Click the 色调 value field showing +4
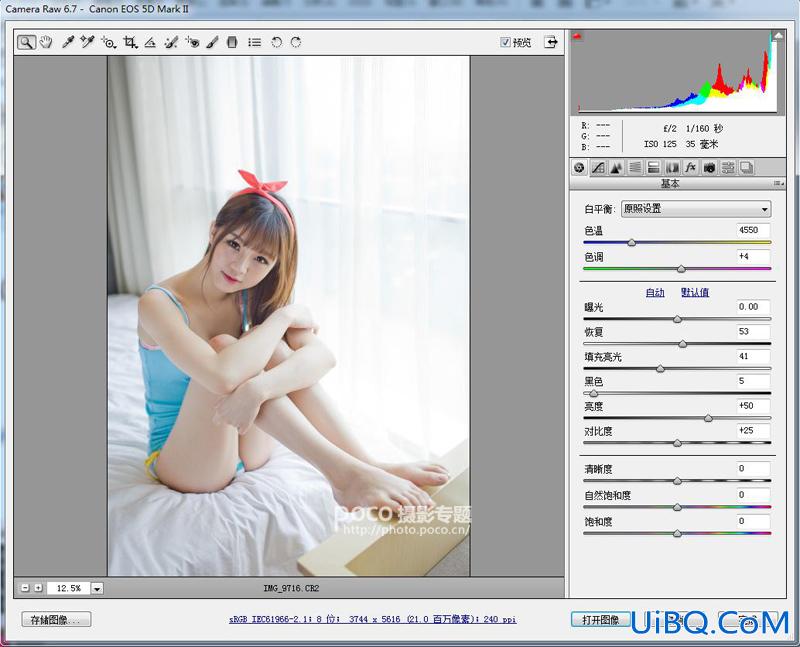The width and height of the screenshot is (800, 647). click(753, 257)
